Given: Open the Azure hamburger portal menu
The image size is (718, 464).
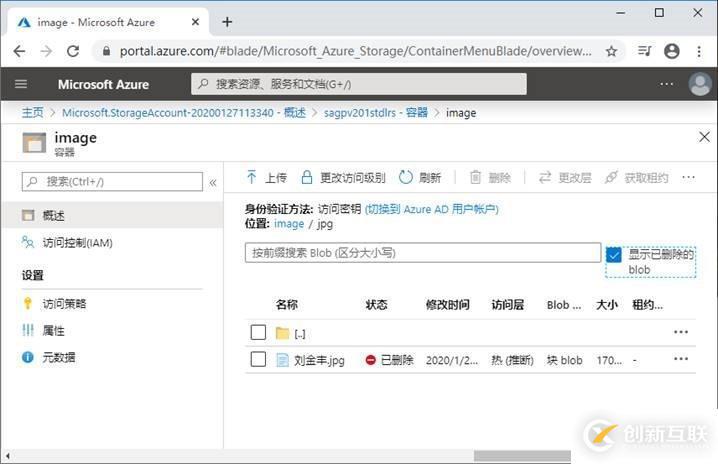Looking at the screenshot, I should click(21, 84).
